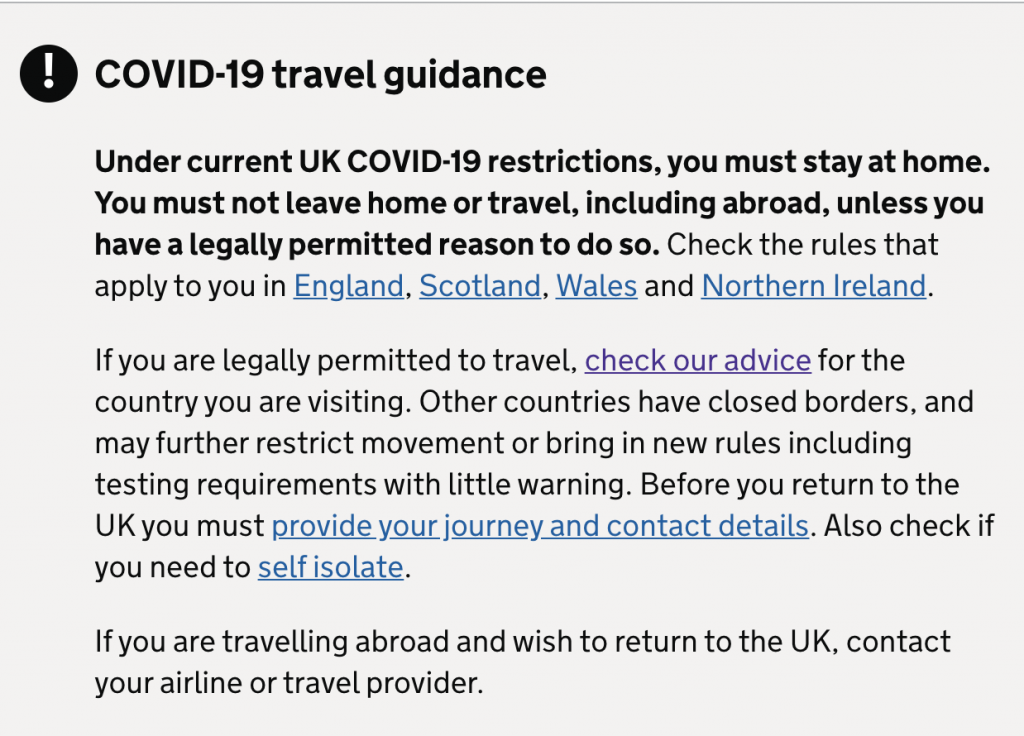Click the 'legally permitted reason' bold sentence
1024x736 pixels.
[377, 245]
